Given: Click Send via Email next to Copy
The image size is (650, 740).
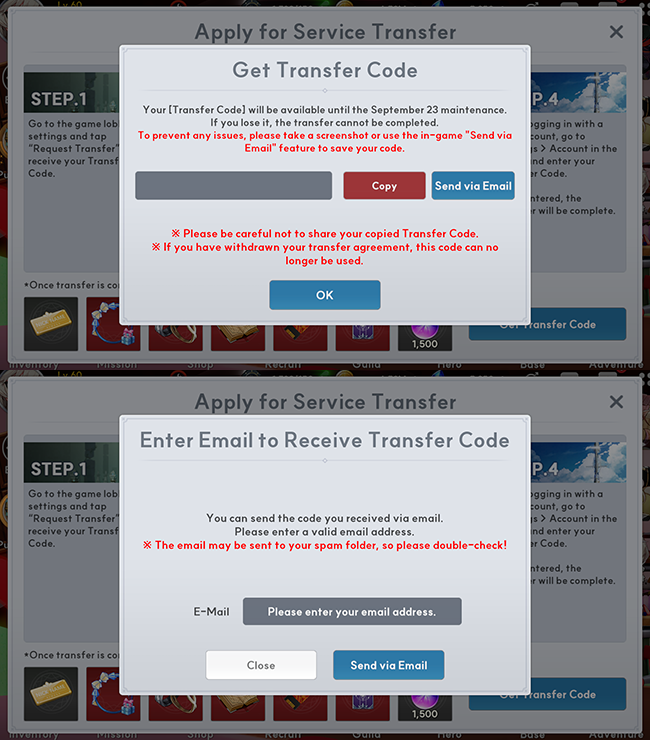Looking at the screenshot, I should click(x=473, y=185).
